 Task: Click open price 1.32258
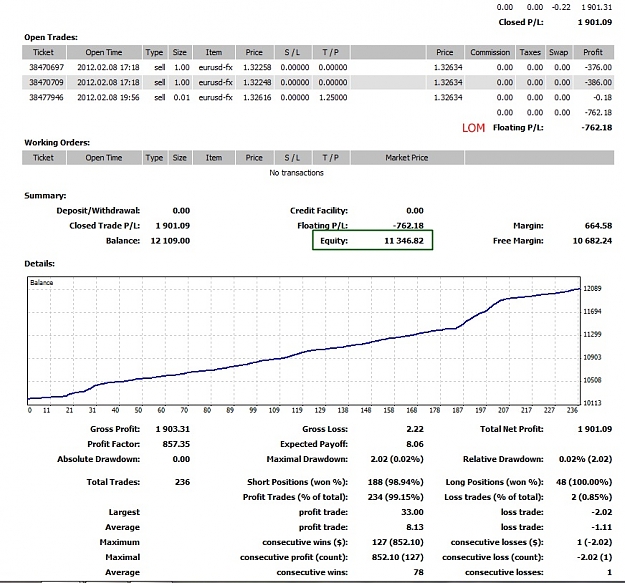(257, 67)
